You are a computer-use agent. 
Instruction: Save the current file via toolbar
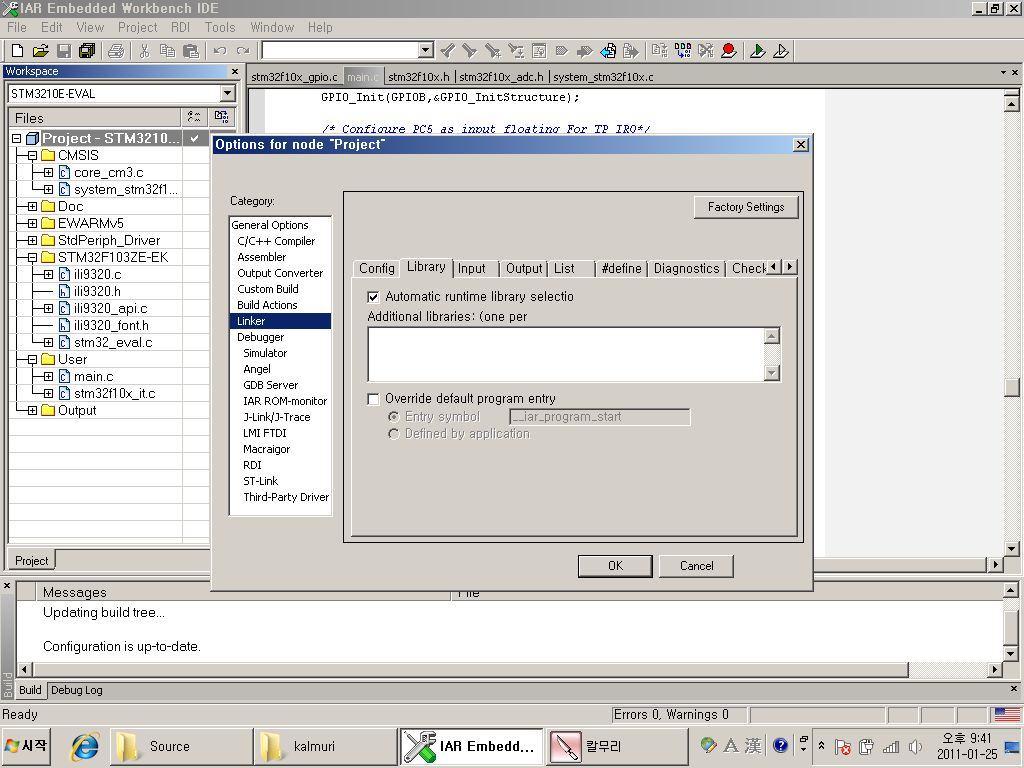click(64, 50)
